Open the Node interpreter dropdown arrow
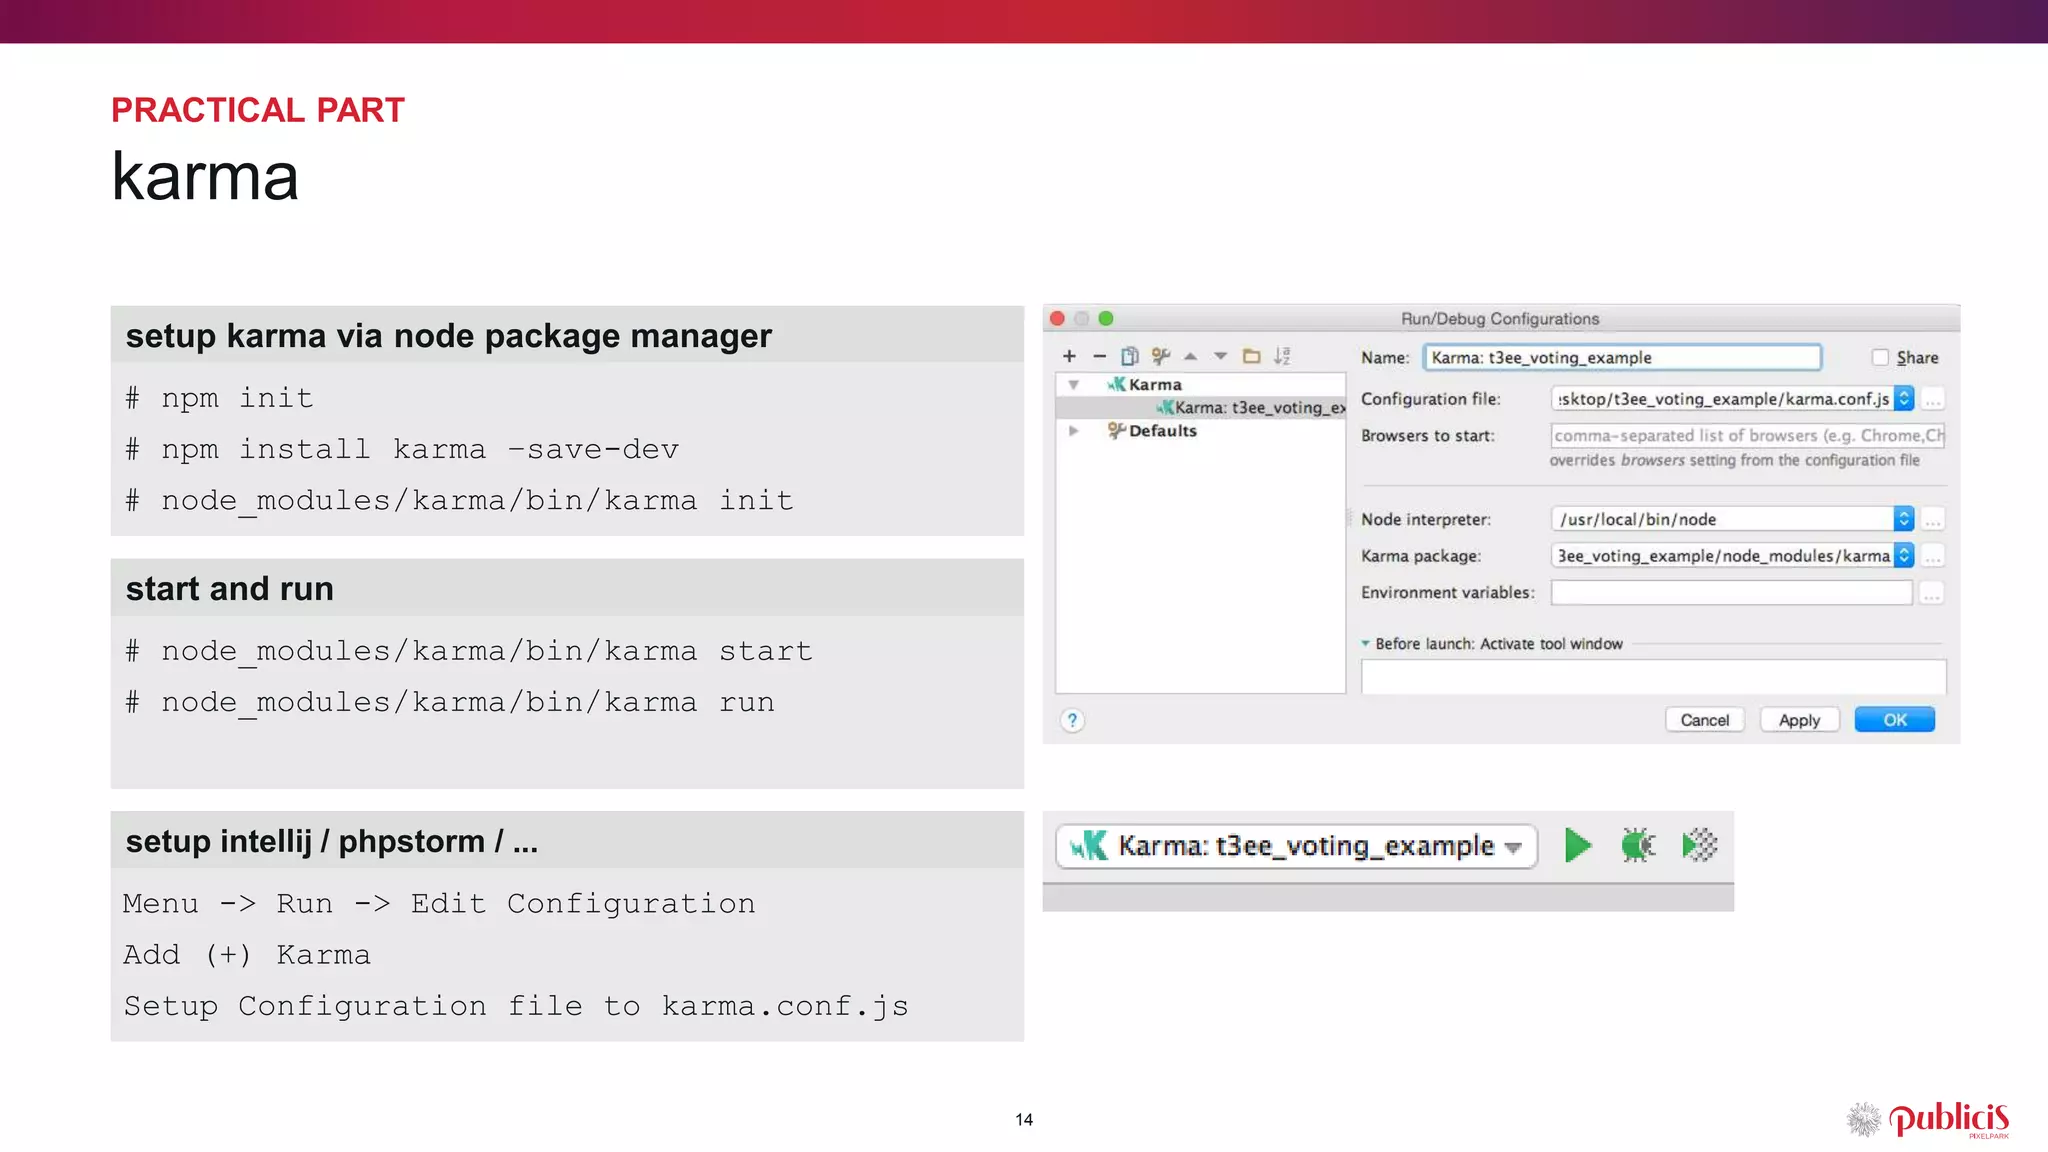This screenshot has height=1152, width=2048. [1904, 518]
